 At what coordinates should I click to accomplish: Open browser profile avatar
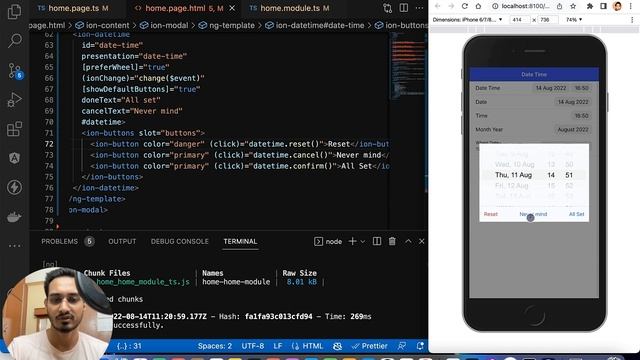tap(618, 6)
